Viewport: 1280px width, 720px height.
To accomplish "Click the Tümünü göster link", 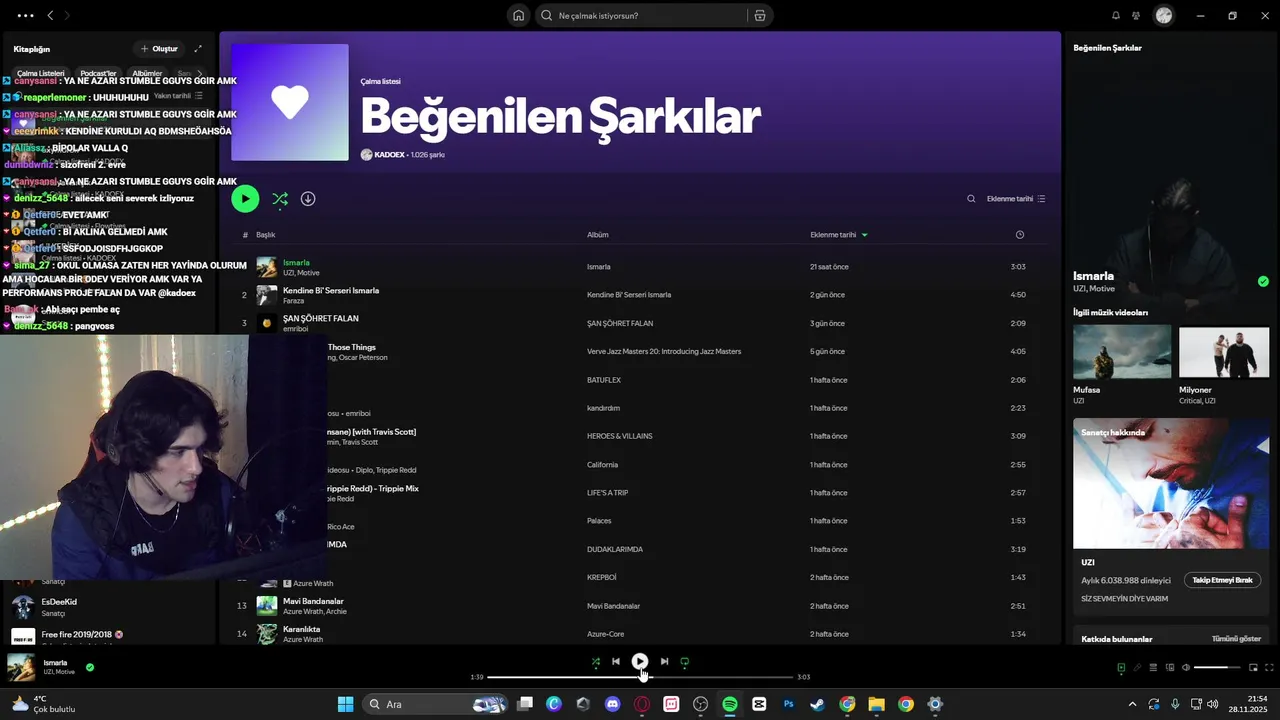I will point(1236,639).
